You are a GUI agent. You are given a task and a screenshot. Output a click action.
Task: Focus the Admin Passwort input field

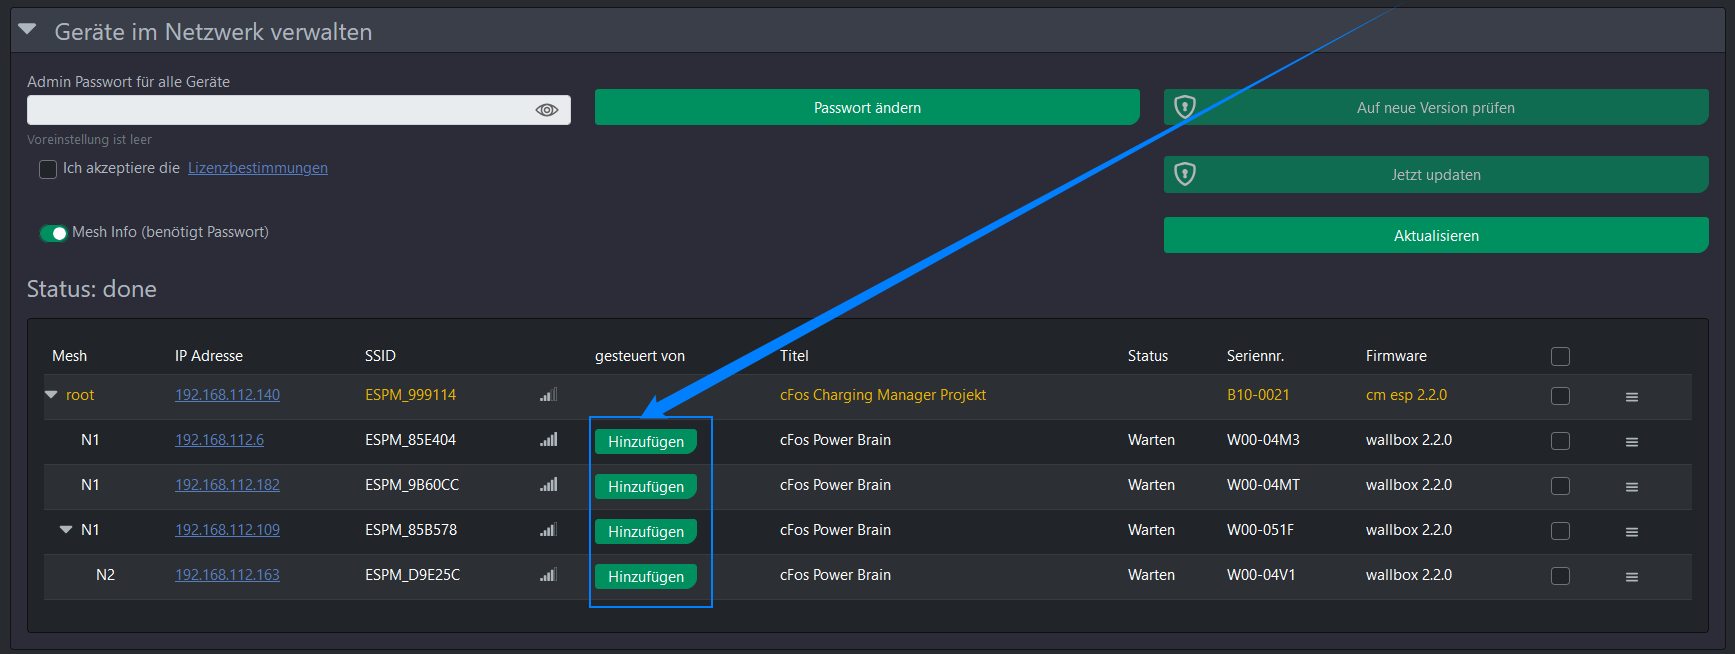299,110
